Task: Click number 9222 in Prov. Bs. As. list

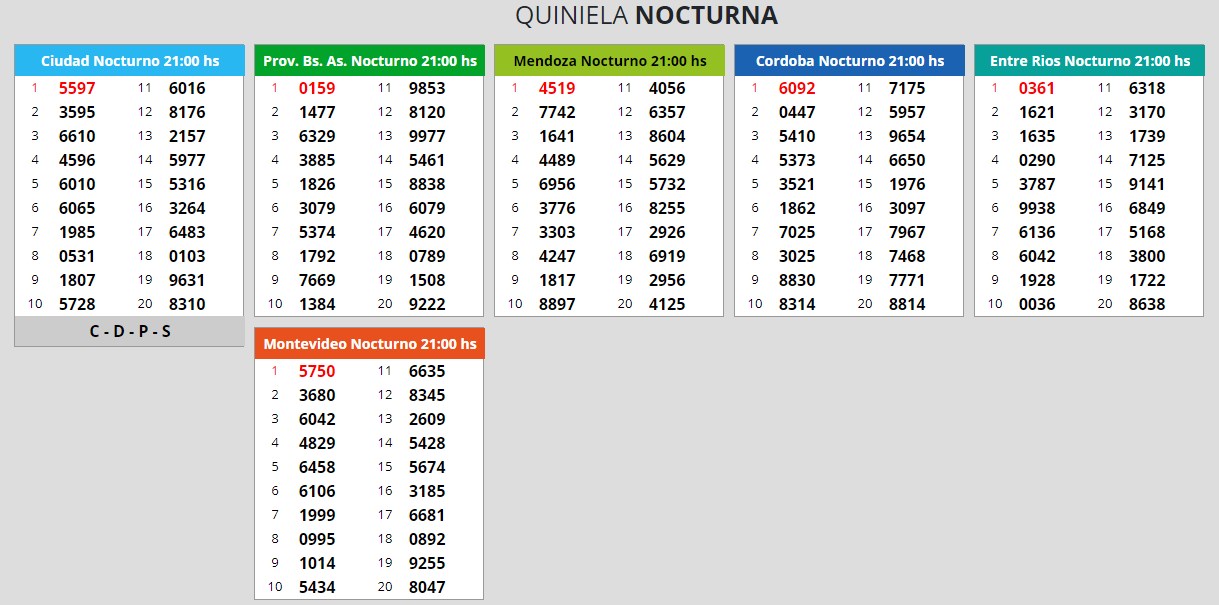Action: (x=427, y=304)
